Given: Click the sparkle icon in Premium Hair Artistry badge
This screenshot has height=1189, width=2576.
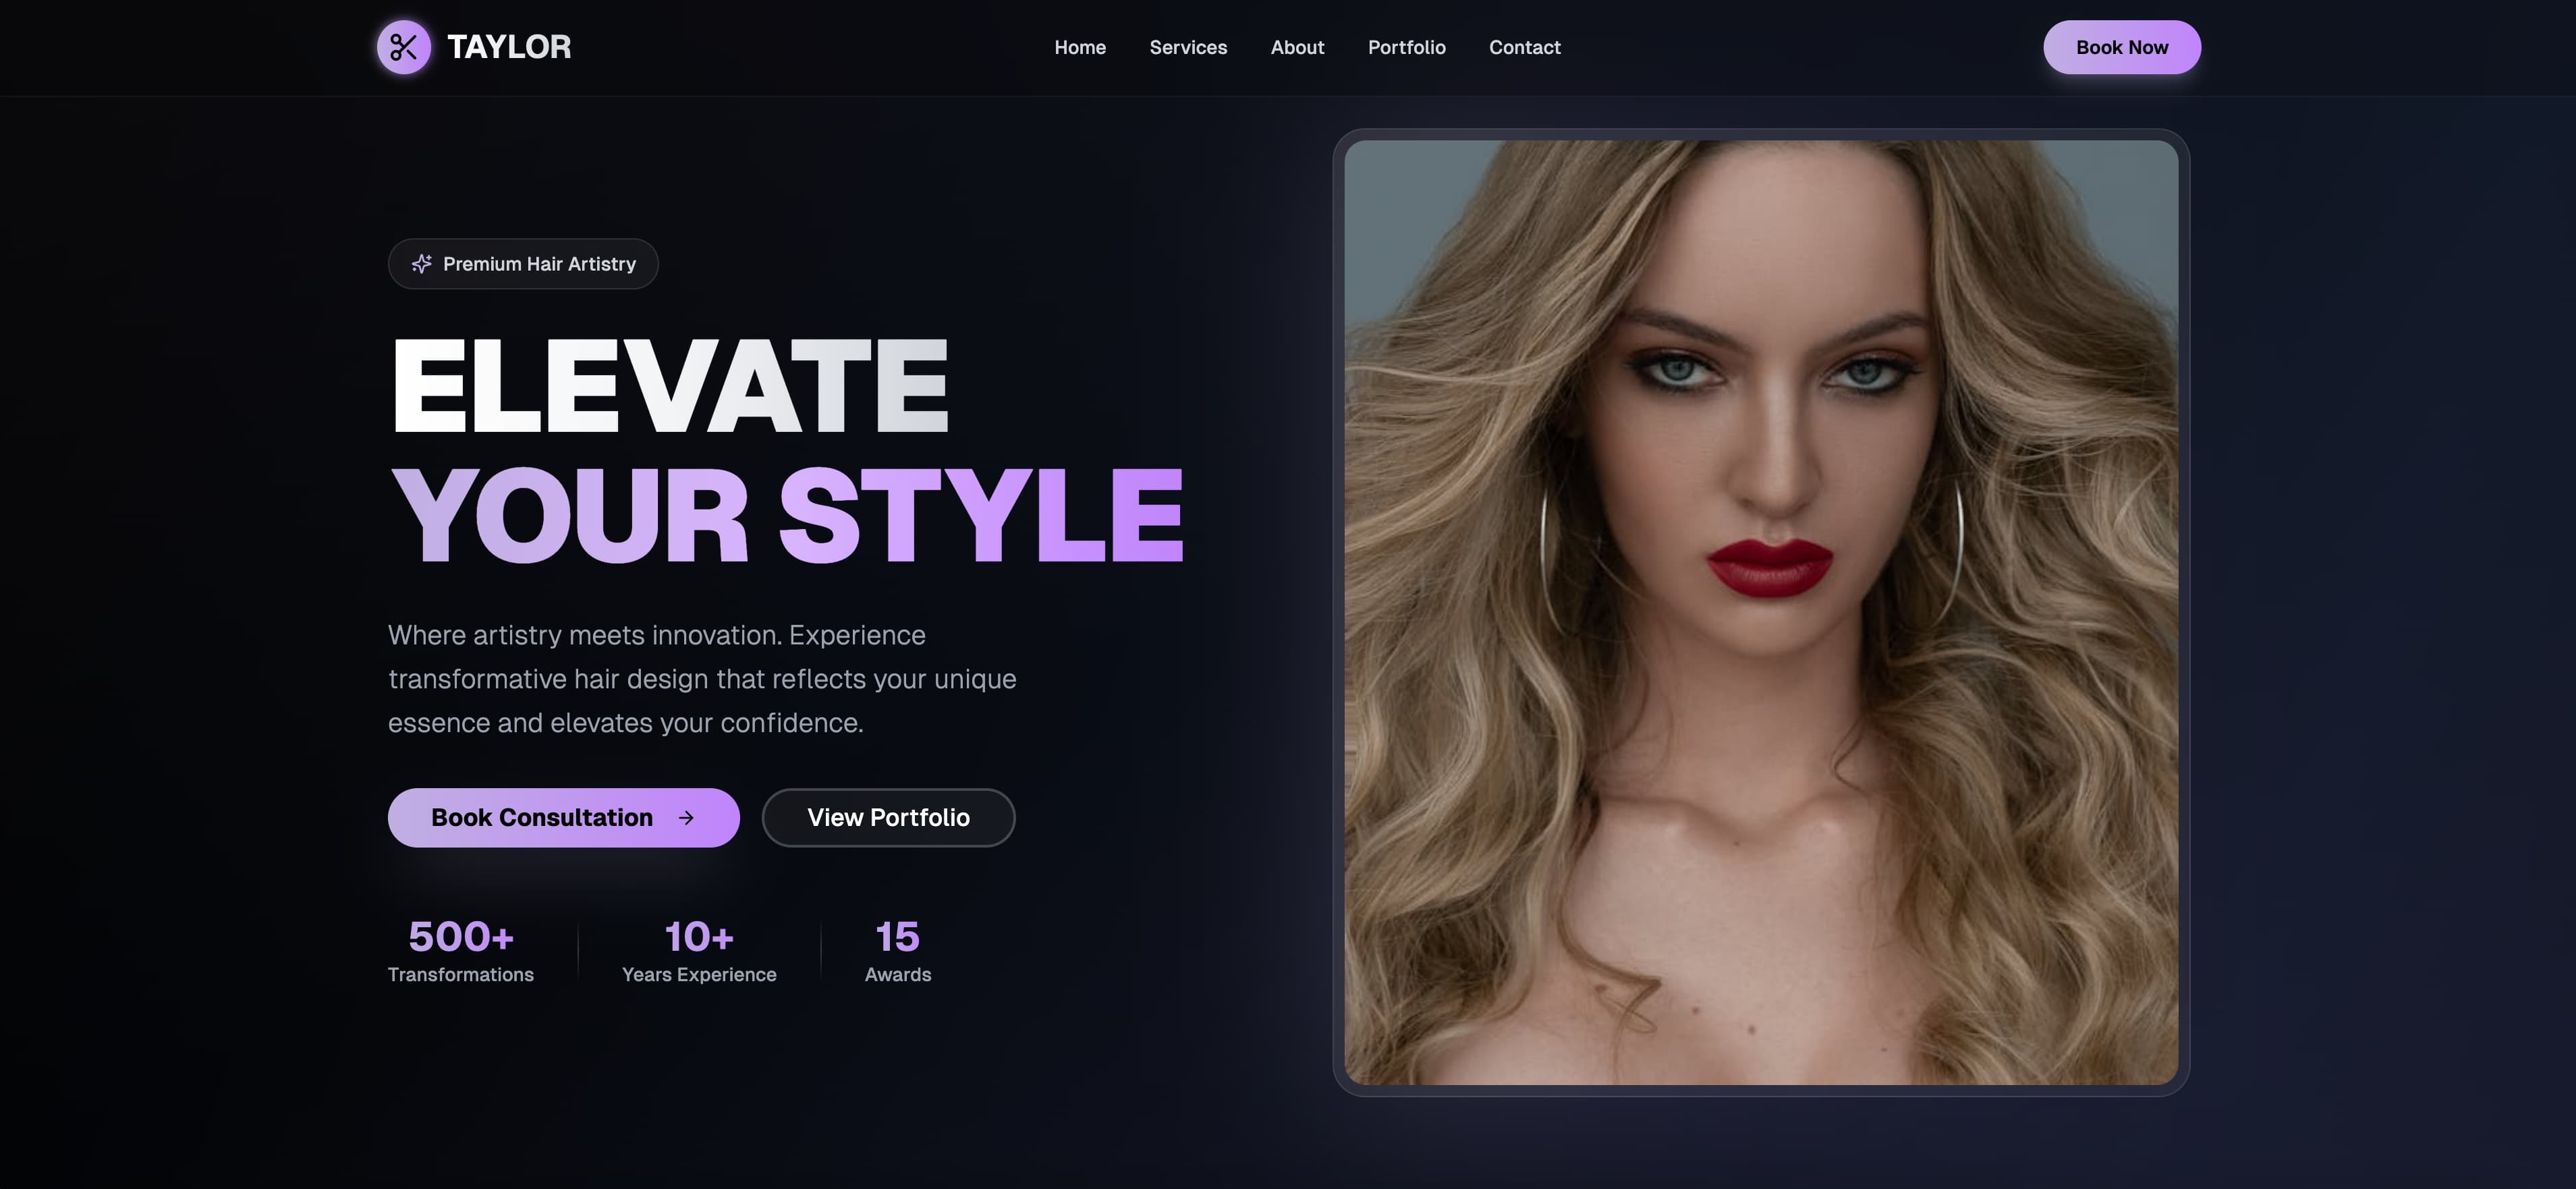Looking at the screenshot, I should pyautogui.click(x=421, y=263).
